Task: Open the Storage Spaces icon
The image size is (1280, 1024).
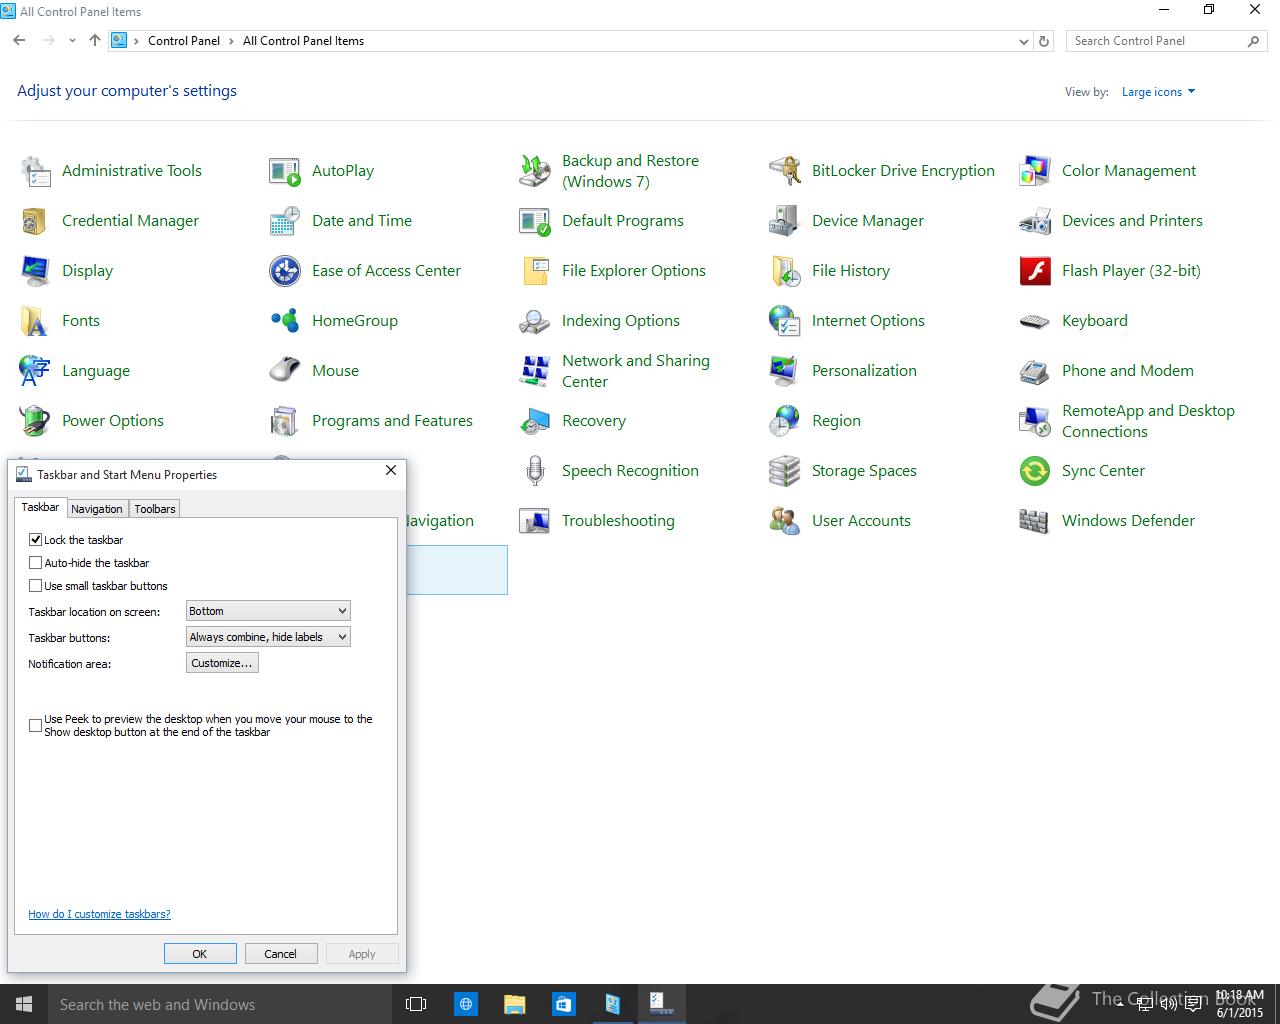Action: coord(785,471)
